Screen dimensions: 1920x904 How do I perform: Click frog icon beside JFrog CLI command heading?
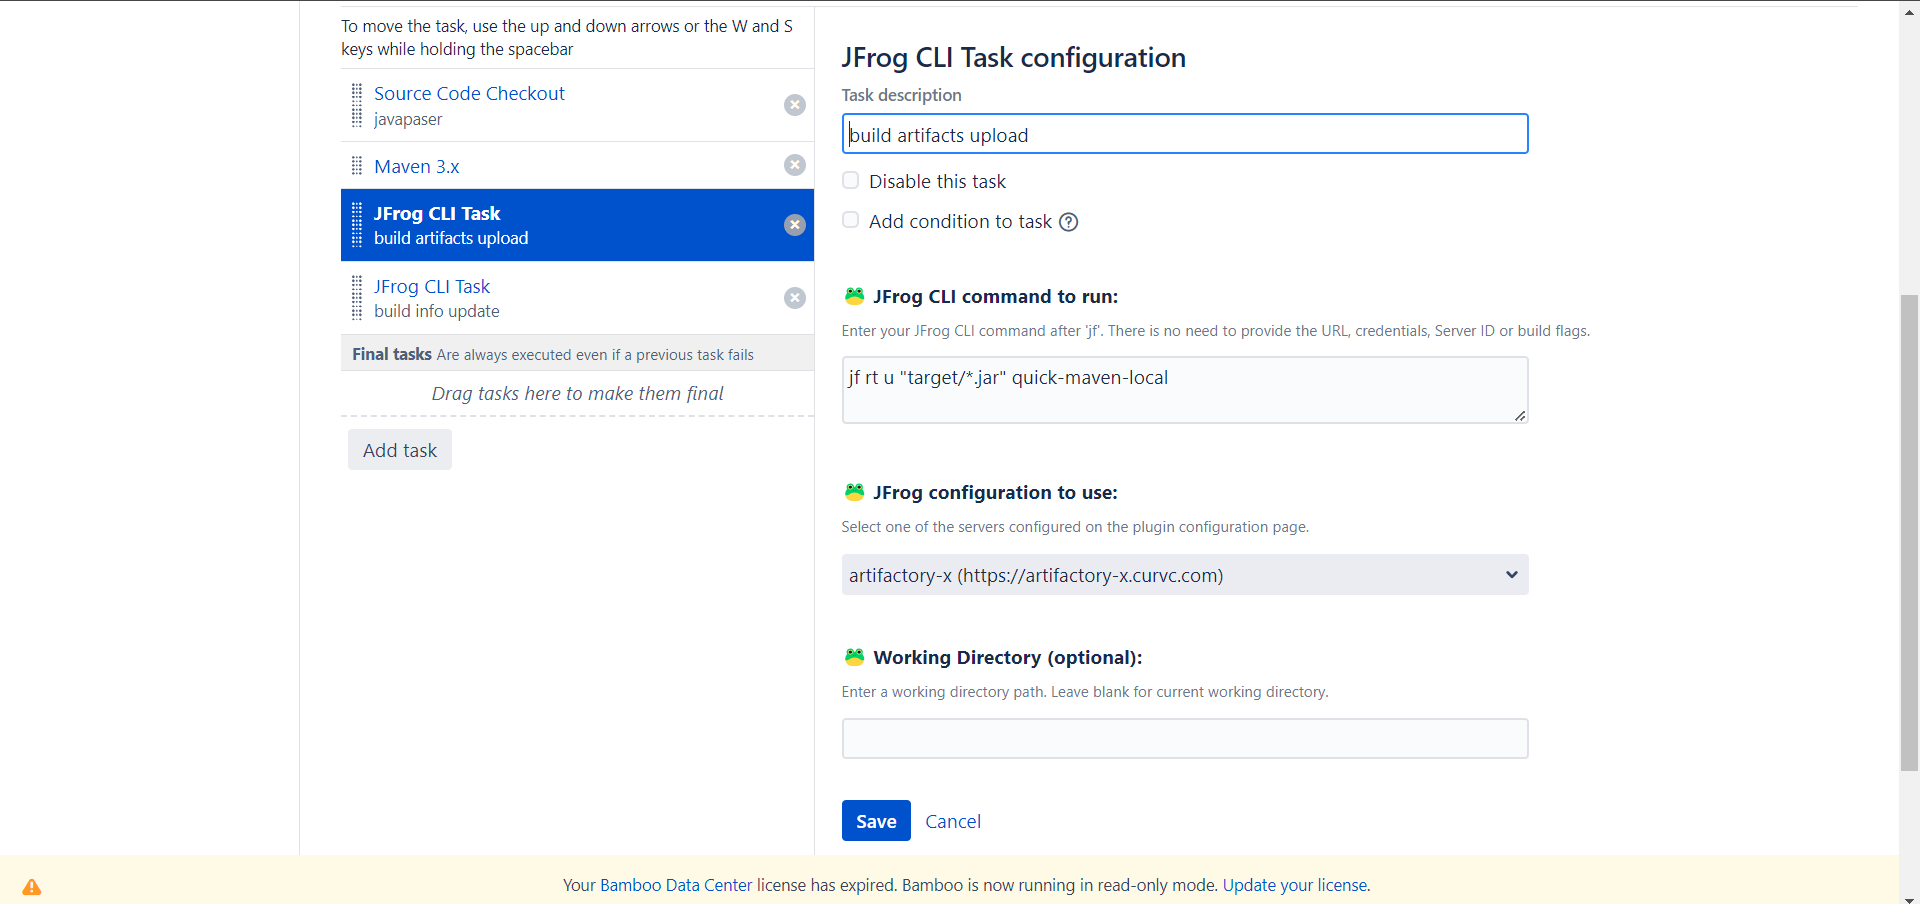854,296
